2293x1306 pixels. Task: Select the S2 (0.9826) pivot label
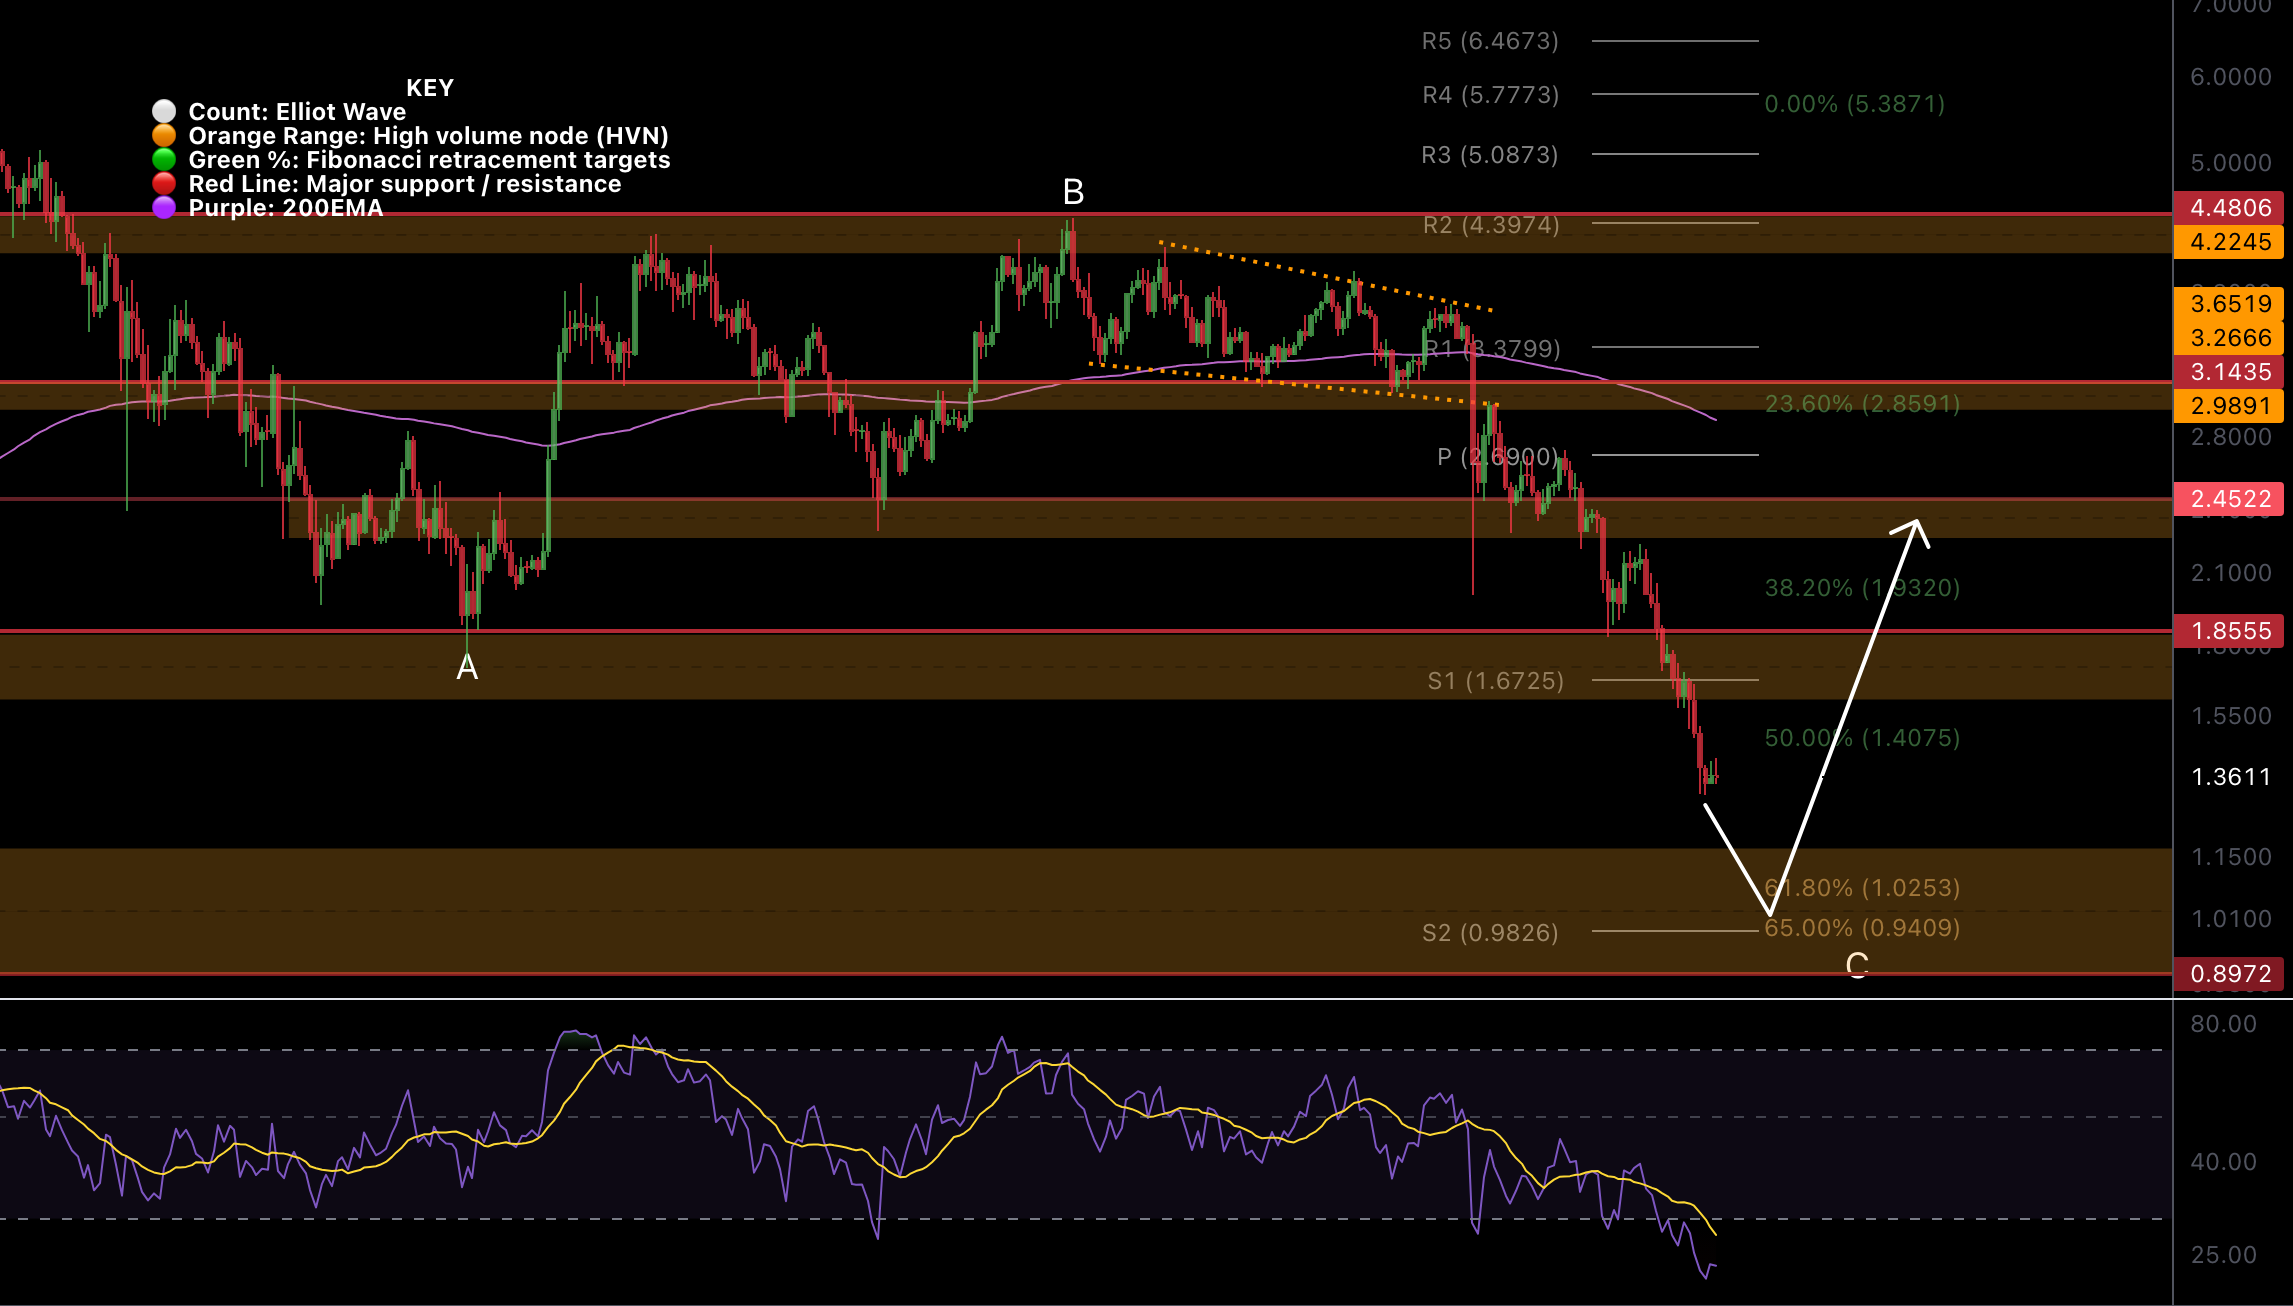click(1490, 933)
